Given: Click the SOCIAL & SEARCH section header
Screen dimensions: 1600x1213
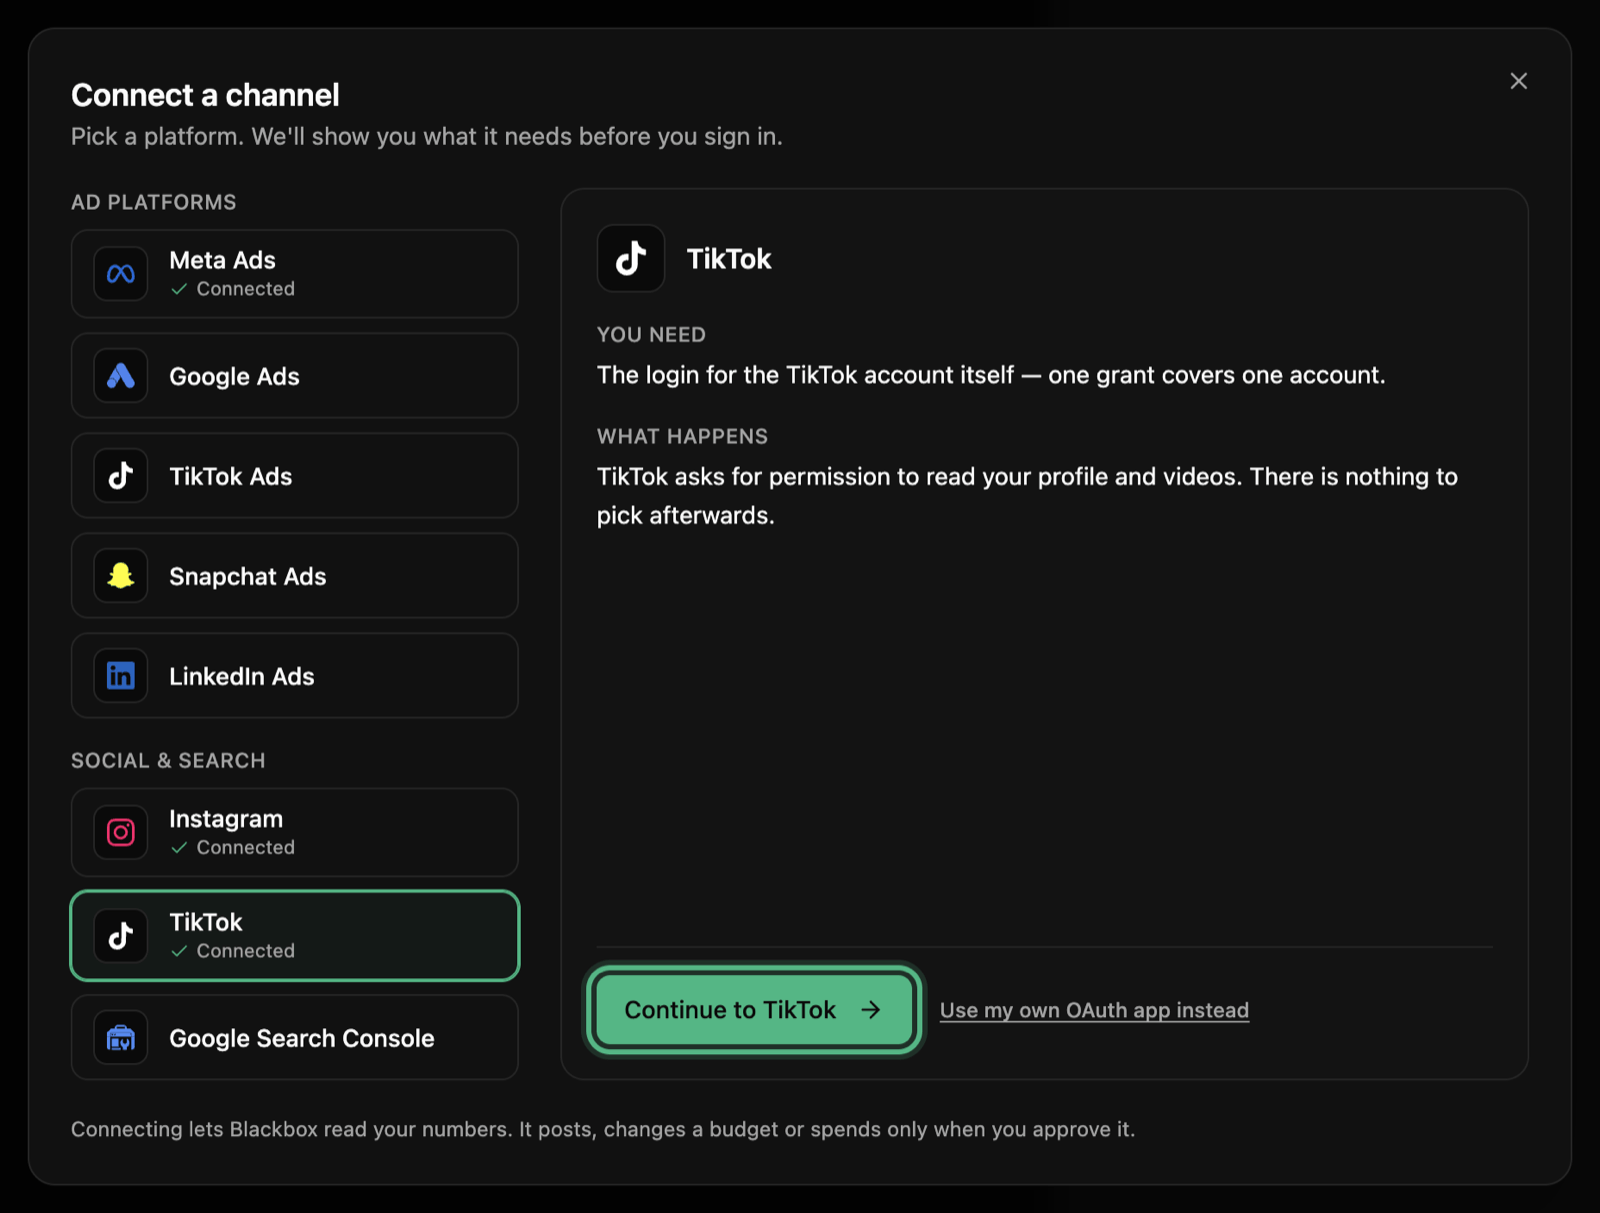Looking at the screenshot, I should [168, 761].
